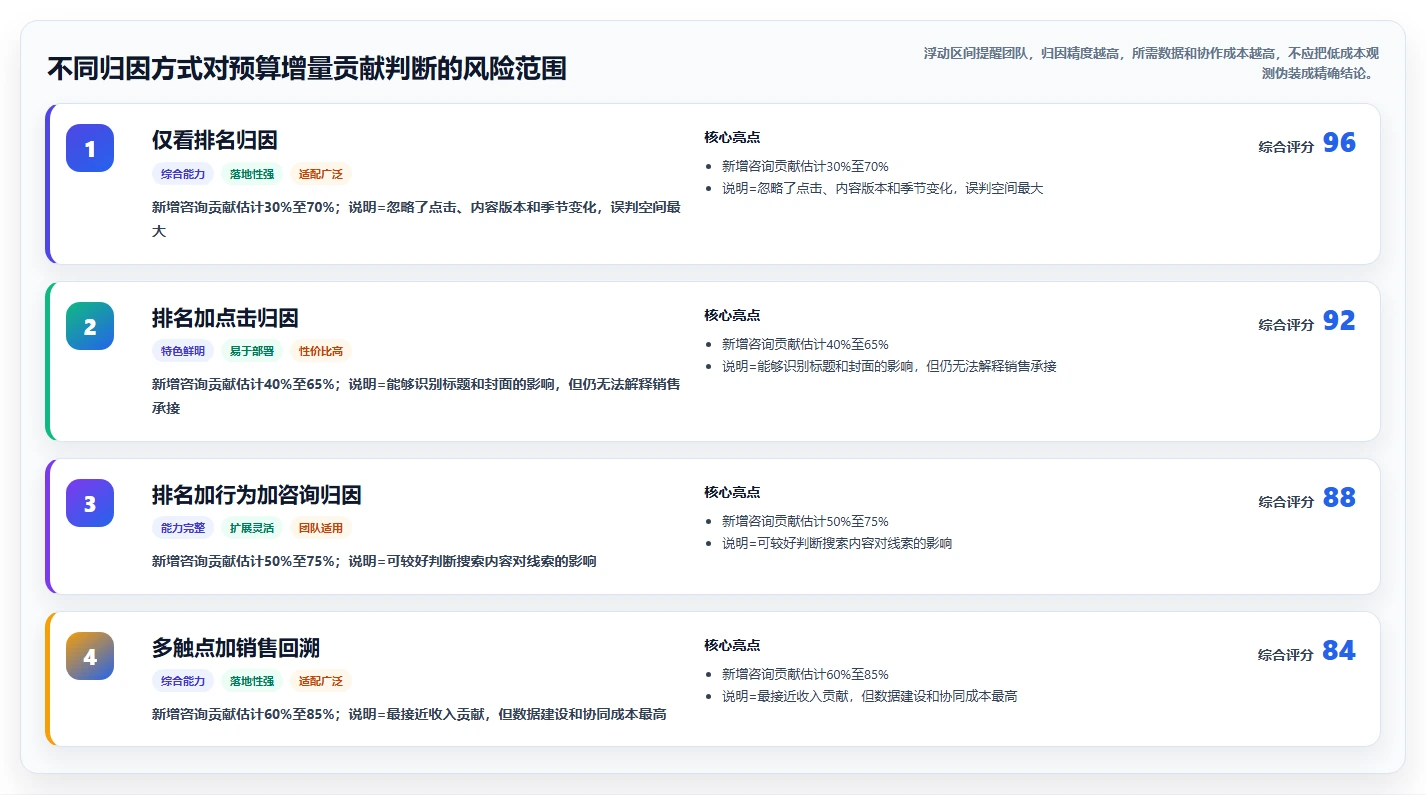Click 综合评分 label beside score 84
1426x795 pixels.
[x=1286, y=655]
